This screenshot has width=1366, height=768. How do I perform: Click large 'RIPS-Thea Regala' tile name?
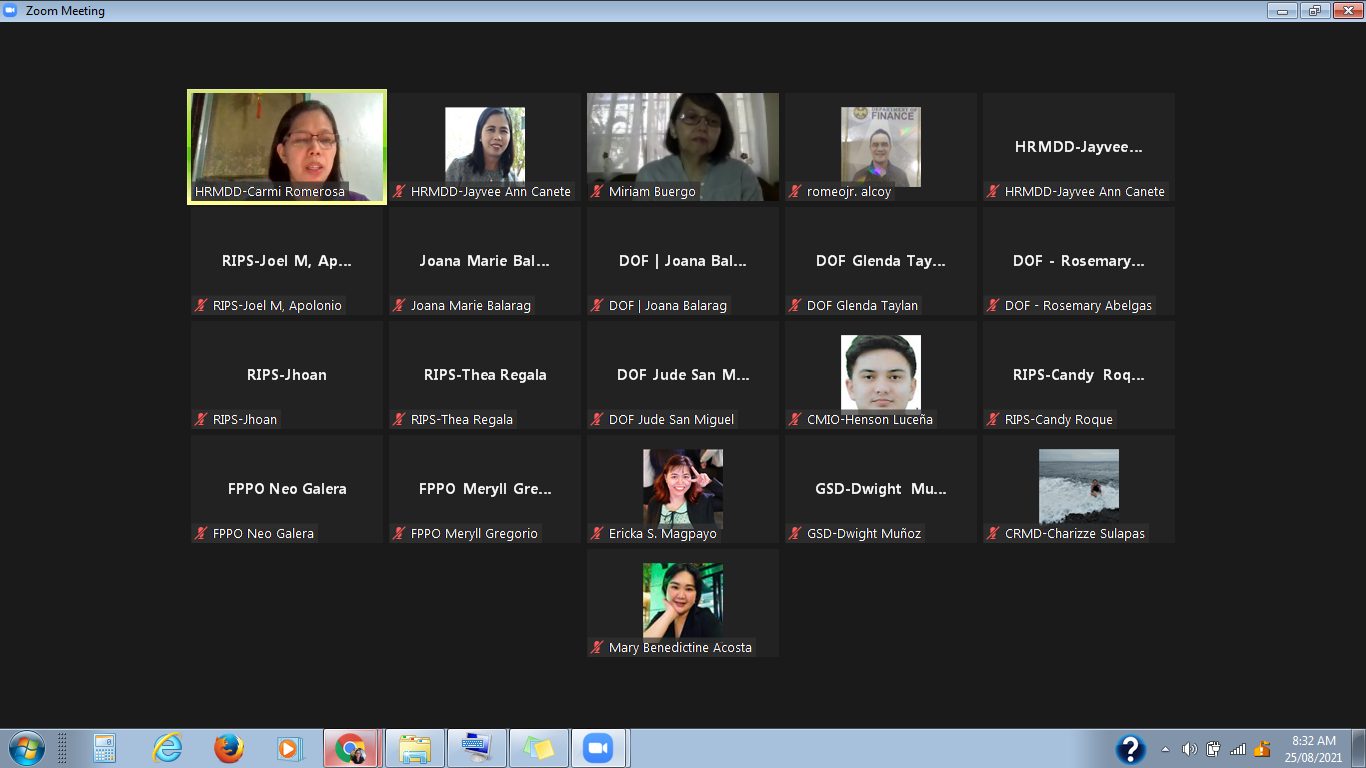coord(485,375)
